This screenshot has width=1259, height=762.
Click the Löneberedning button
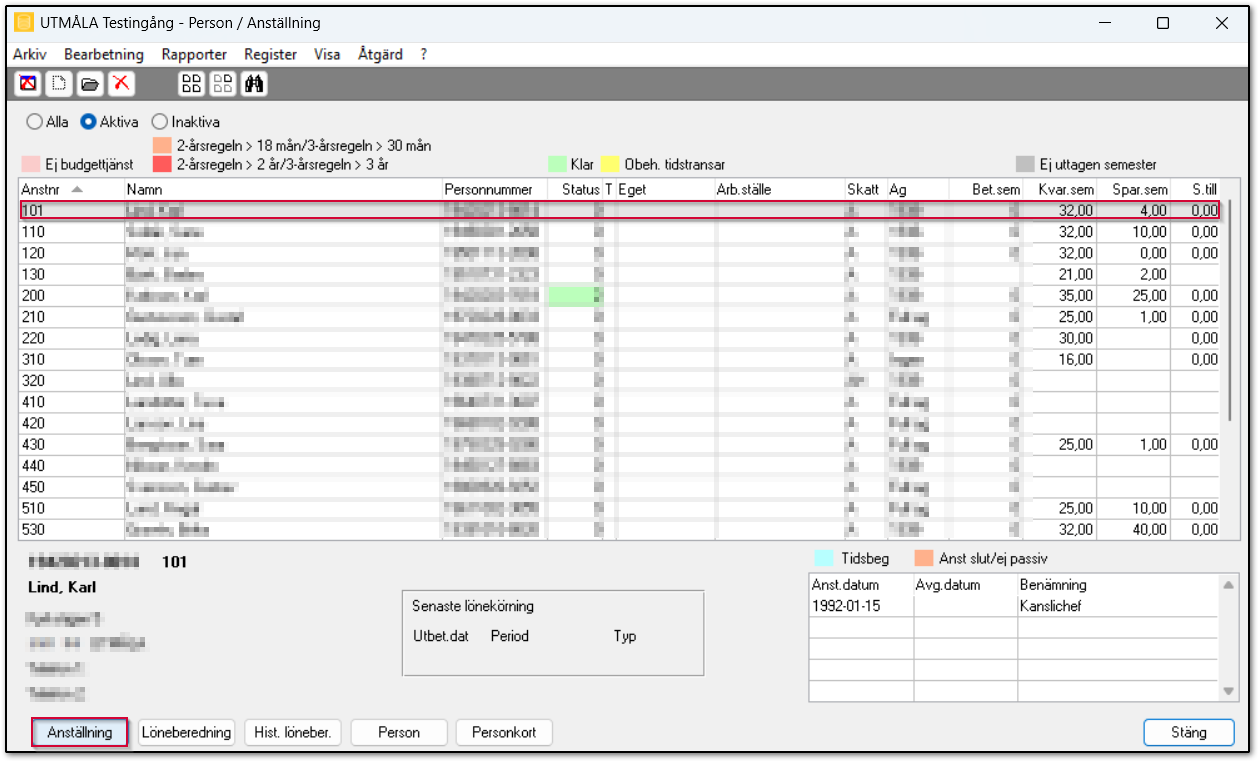click(187, 732)
